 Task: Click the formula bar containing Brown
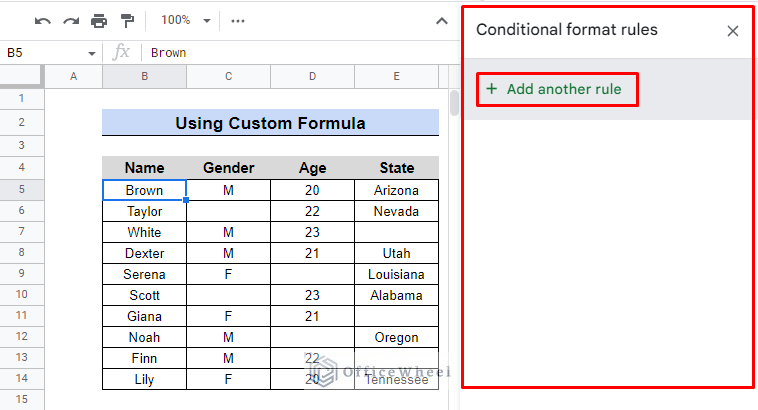click(x=300, y=52)
